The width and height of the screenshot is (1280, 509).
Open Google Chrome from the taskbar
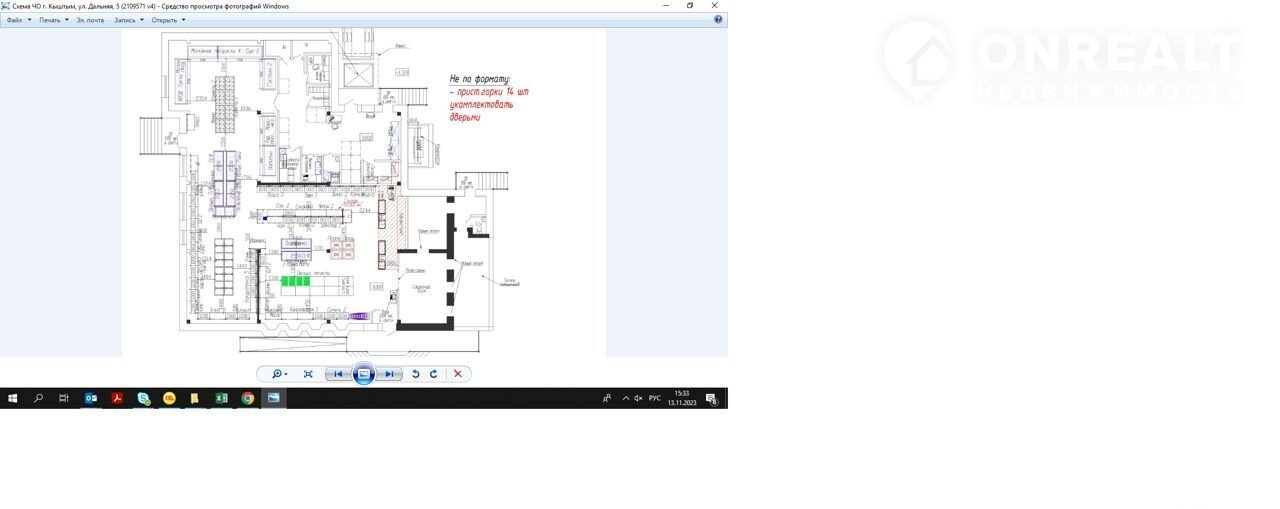click(x=247, y=398)
